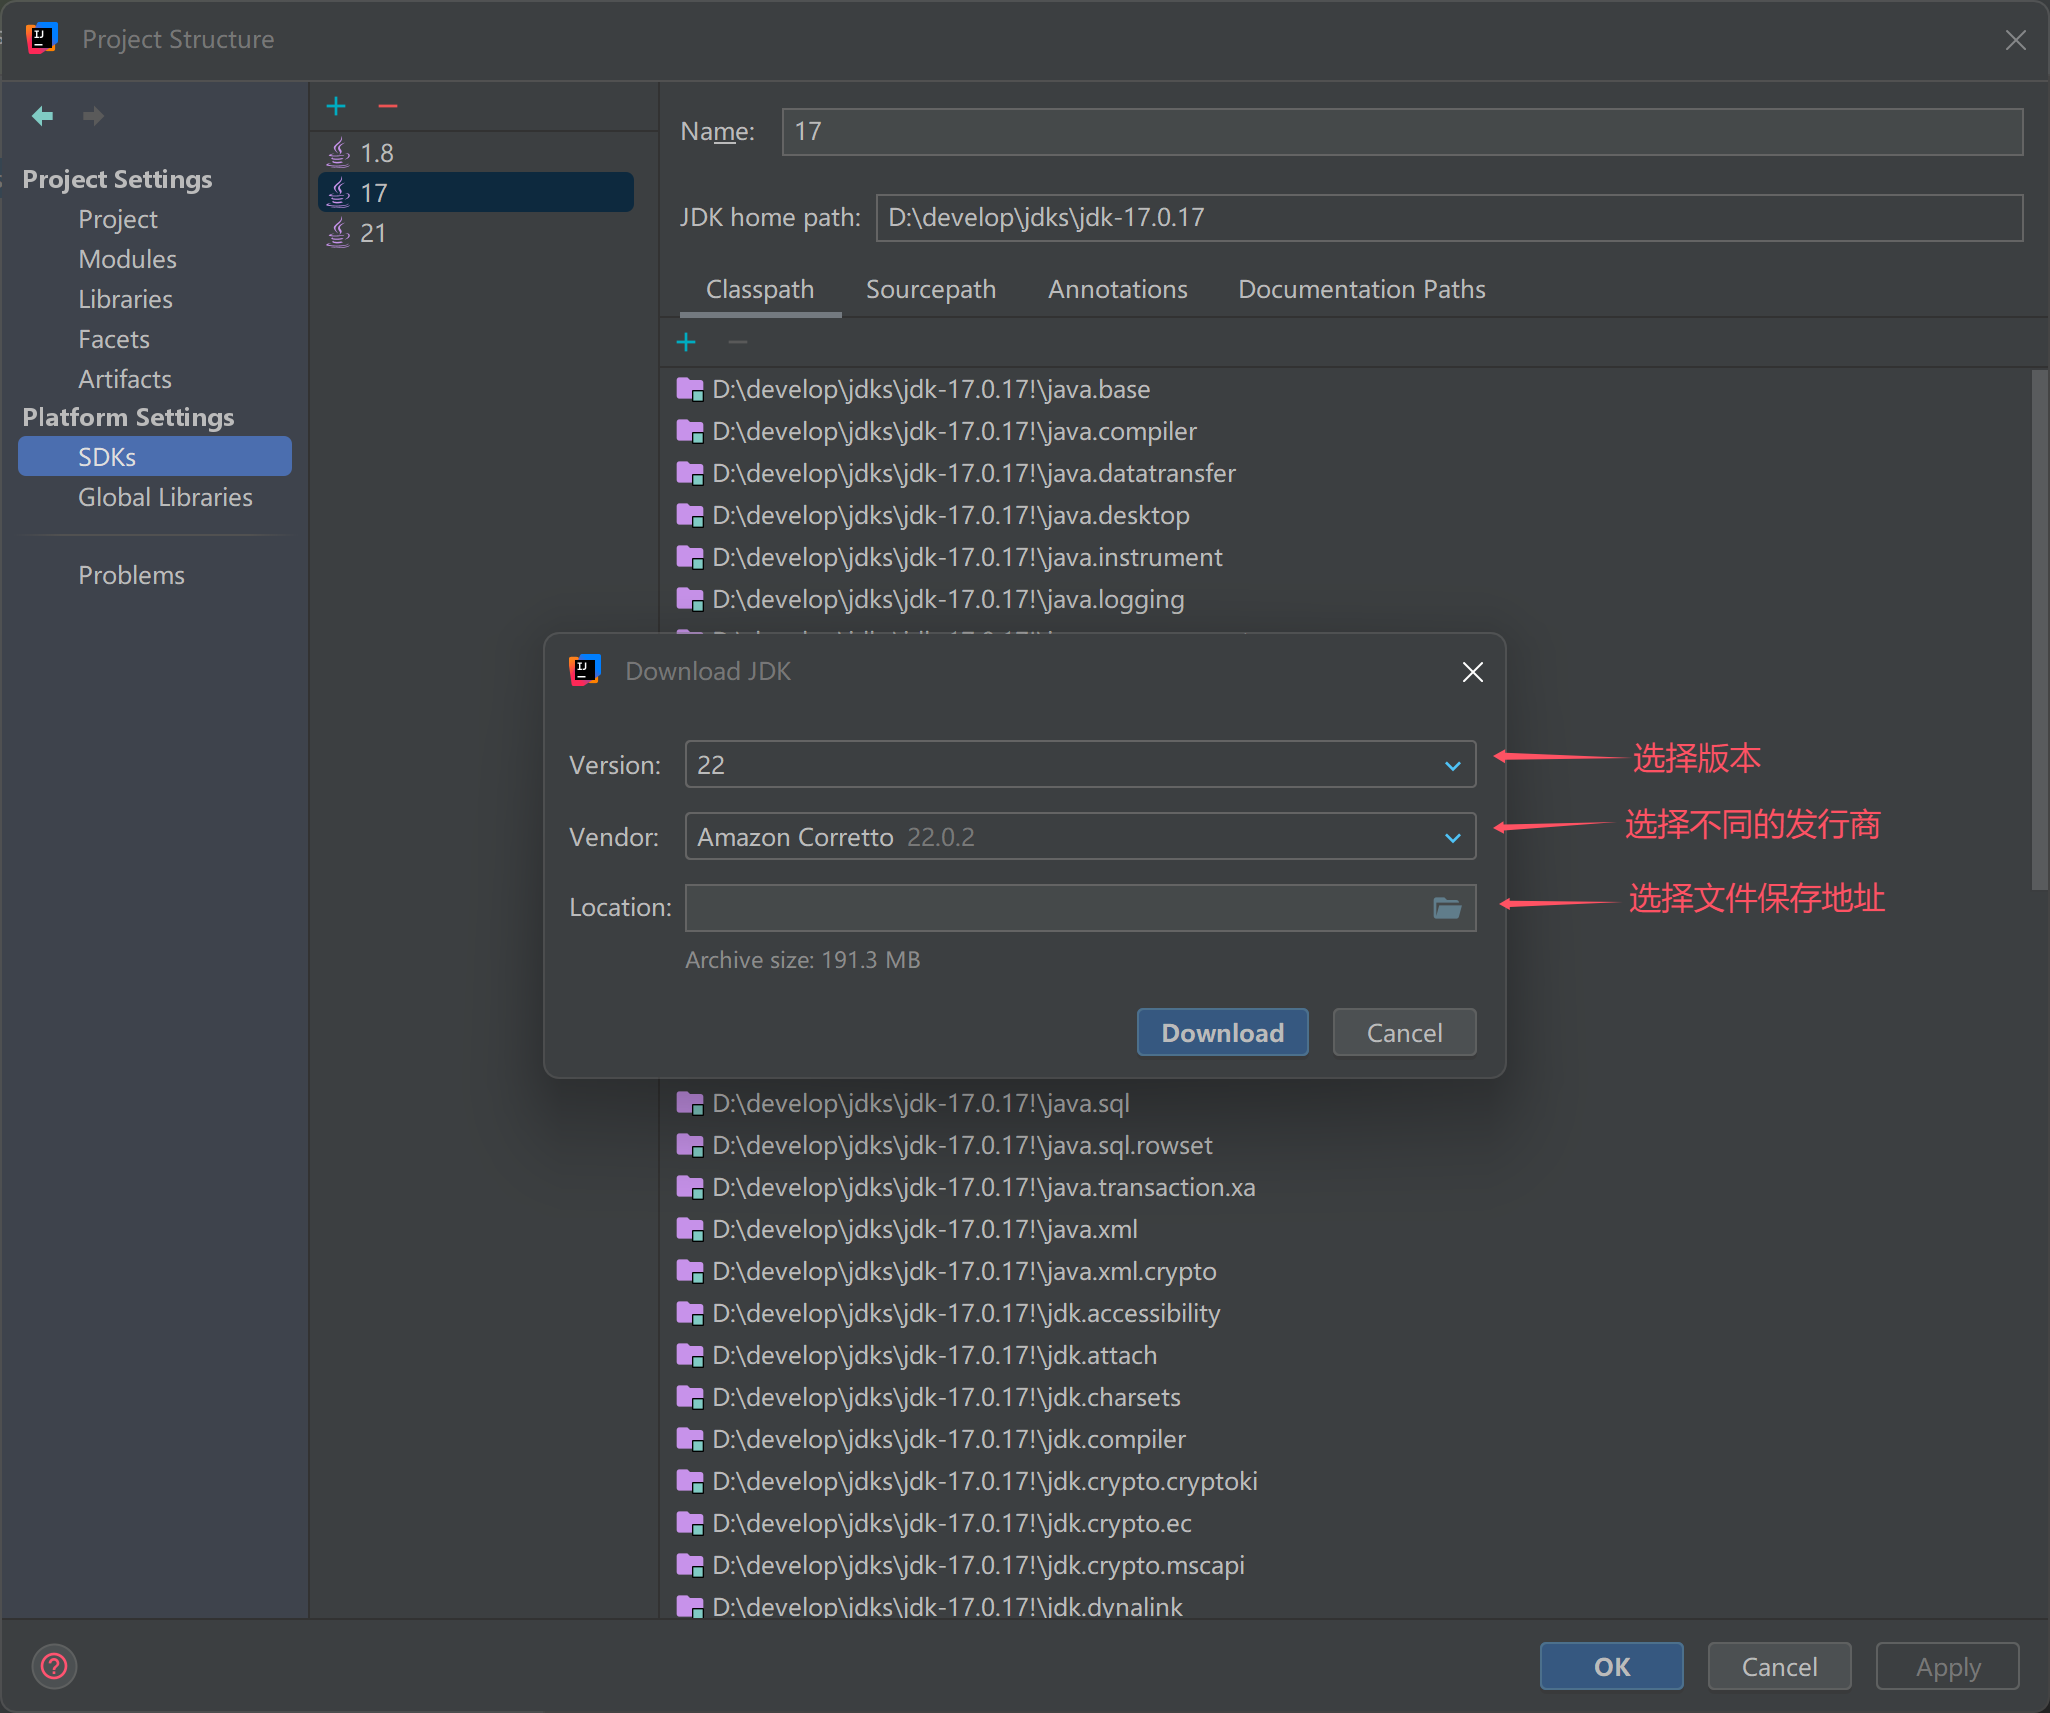This screenshot has width=2050, height=1713.
Task: Open the Vendor dropdown showing Amazon Corretto
Action: click(1080, 837)
